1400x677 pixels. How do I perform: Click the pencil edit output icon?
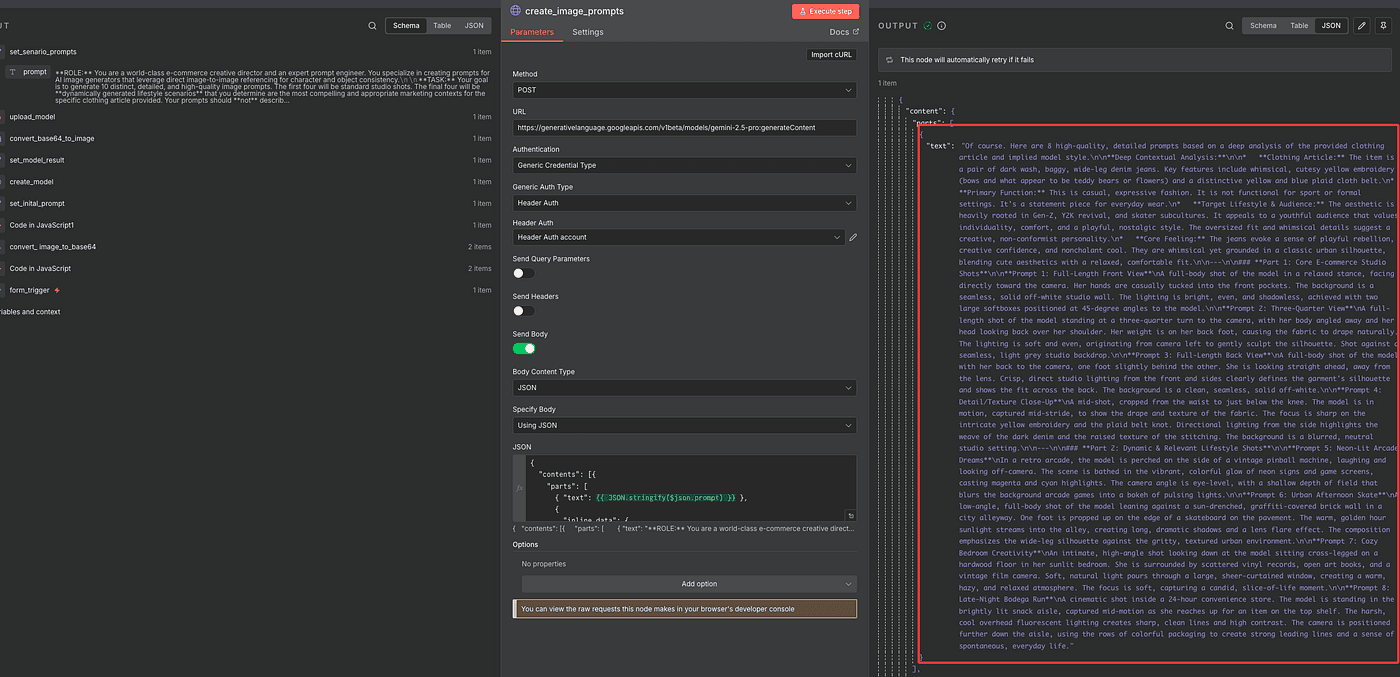(x=1361, y=26)
